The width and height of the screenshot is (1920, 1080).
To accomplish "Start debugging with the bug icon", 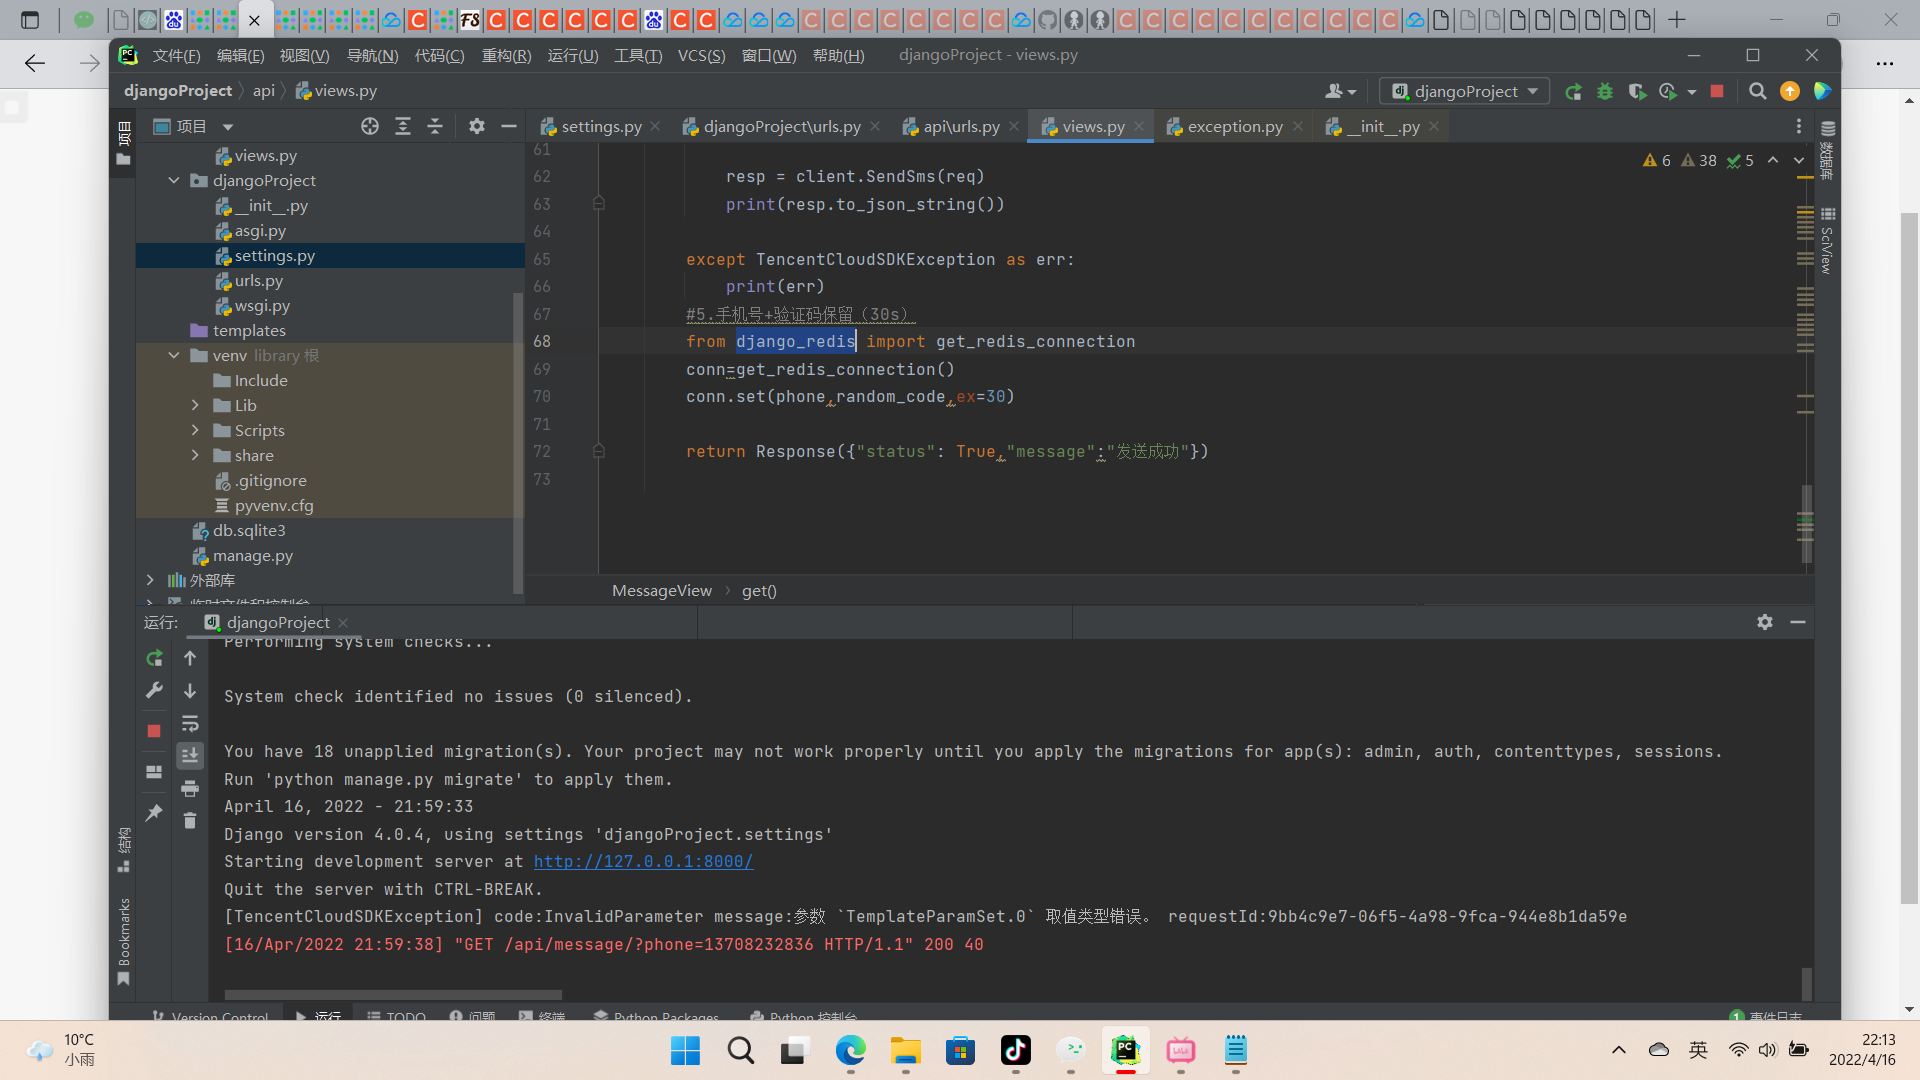I will tap(1605, 91).
